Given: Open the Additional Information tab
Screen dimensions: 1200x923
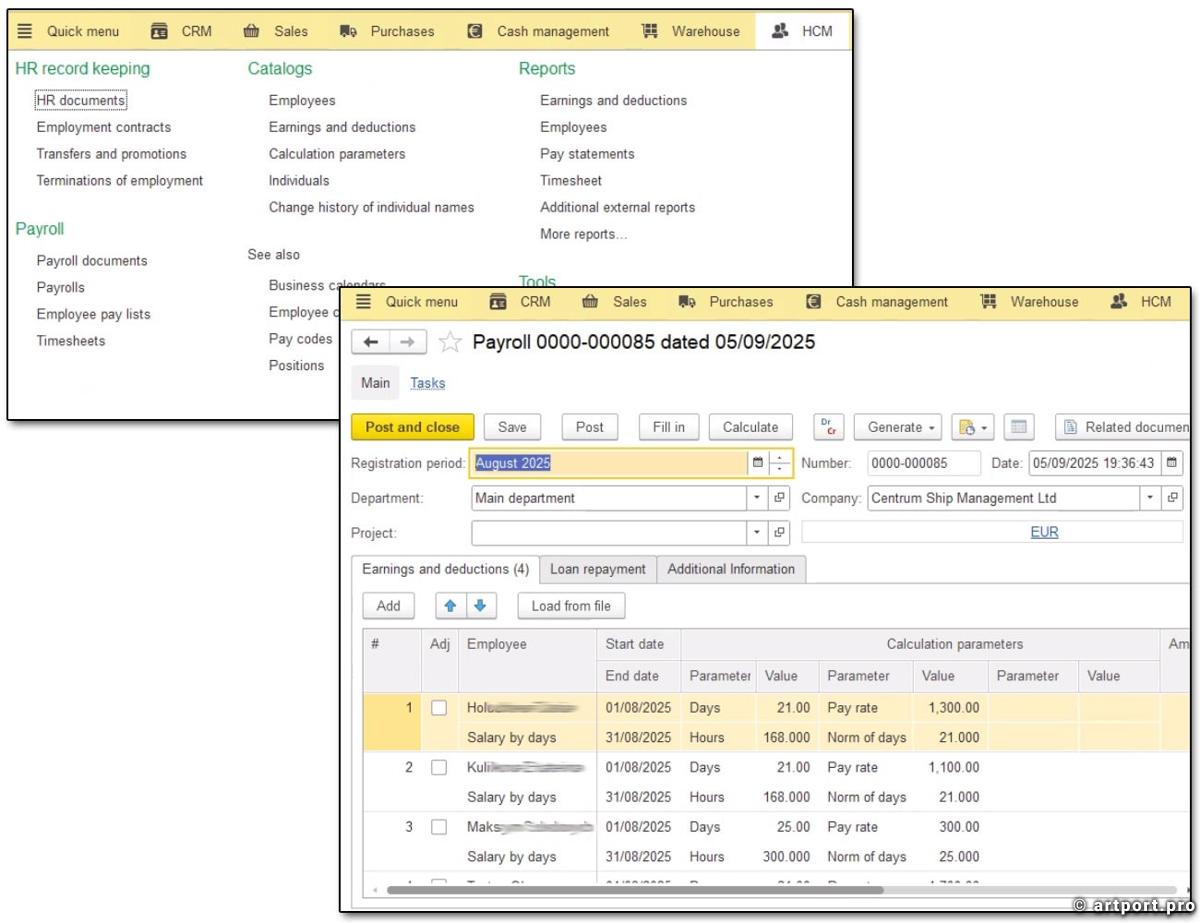Looking at the screenshot, I should (x=731, y=569).
